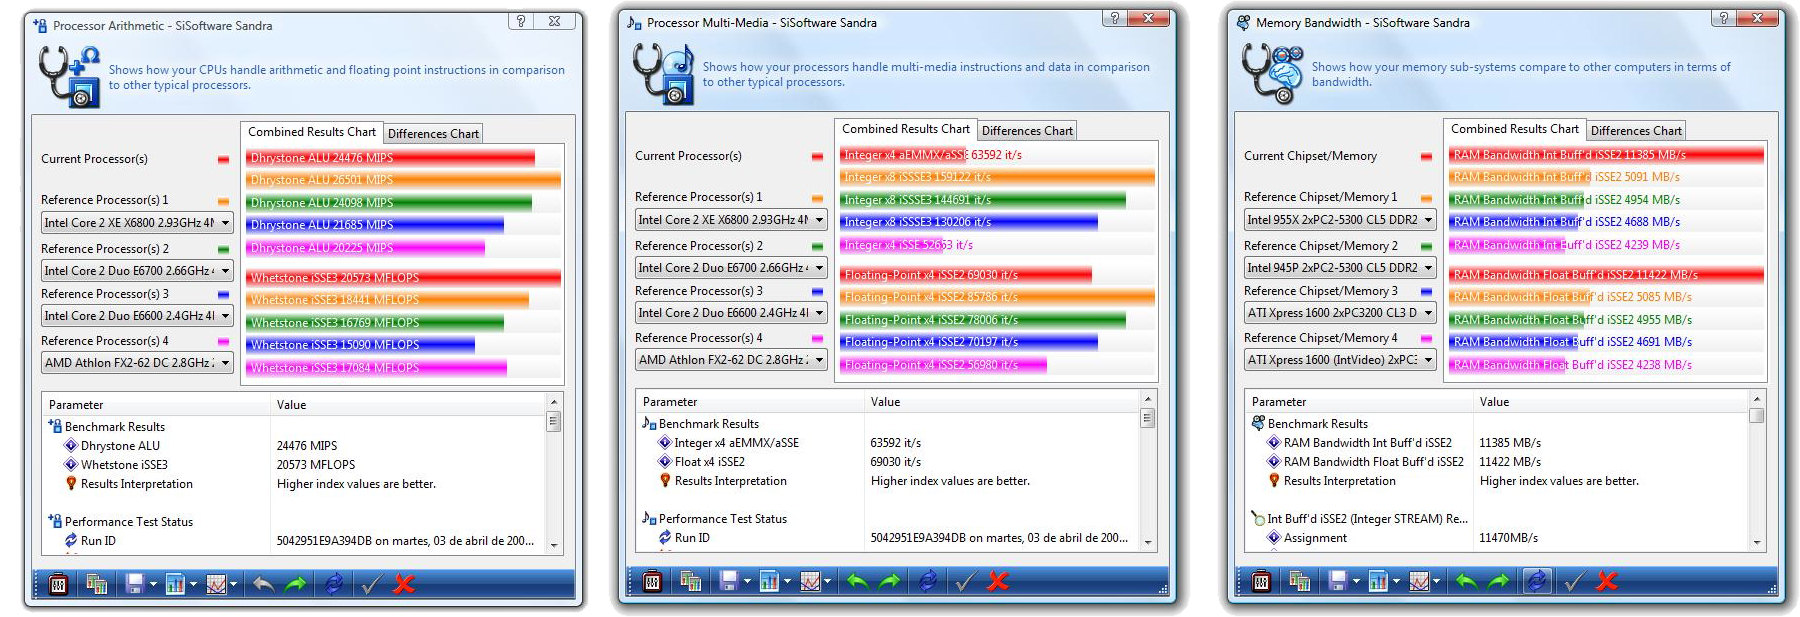This screenshot has height=617, width=1800.
Task: Open save icon dropdown arrow in Processor Arithmetic
Action: click(x=153, y=585)
